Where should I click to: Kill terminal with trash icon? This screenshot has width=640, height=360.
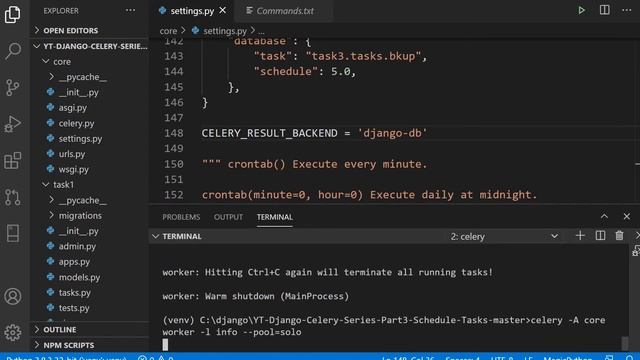point(619,236)
